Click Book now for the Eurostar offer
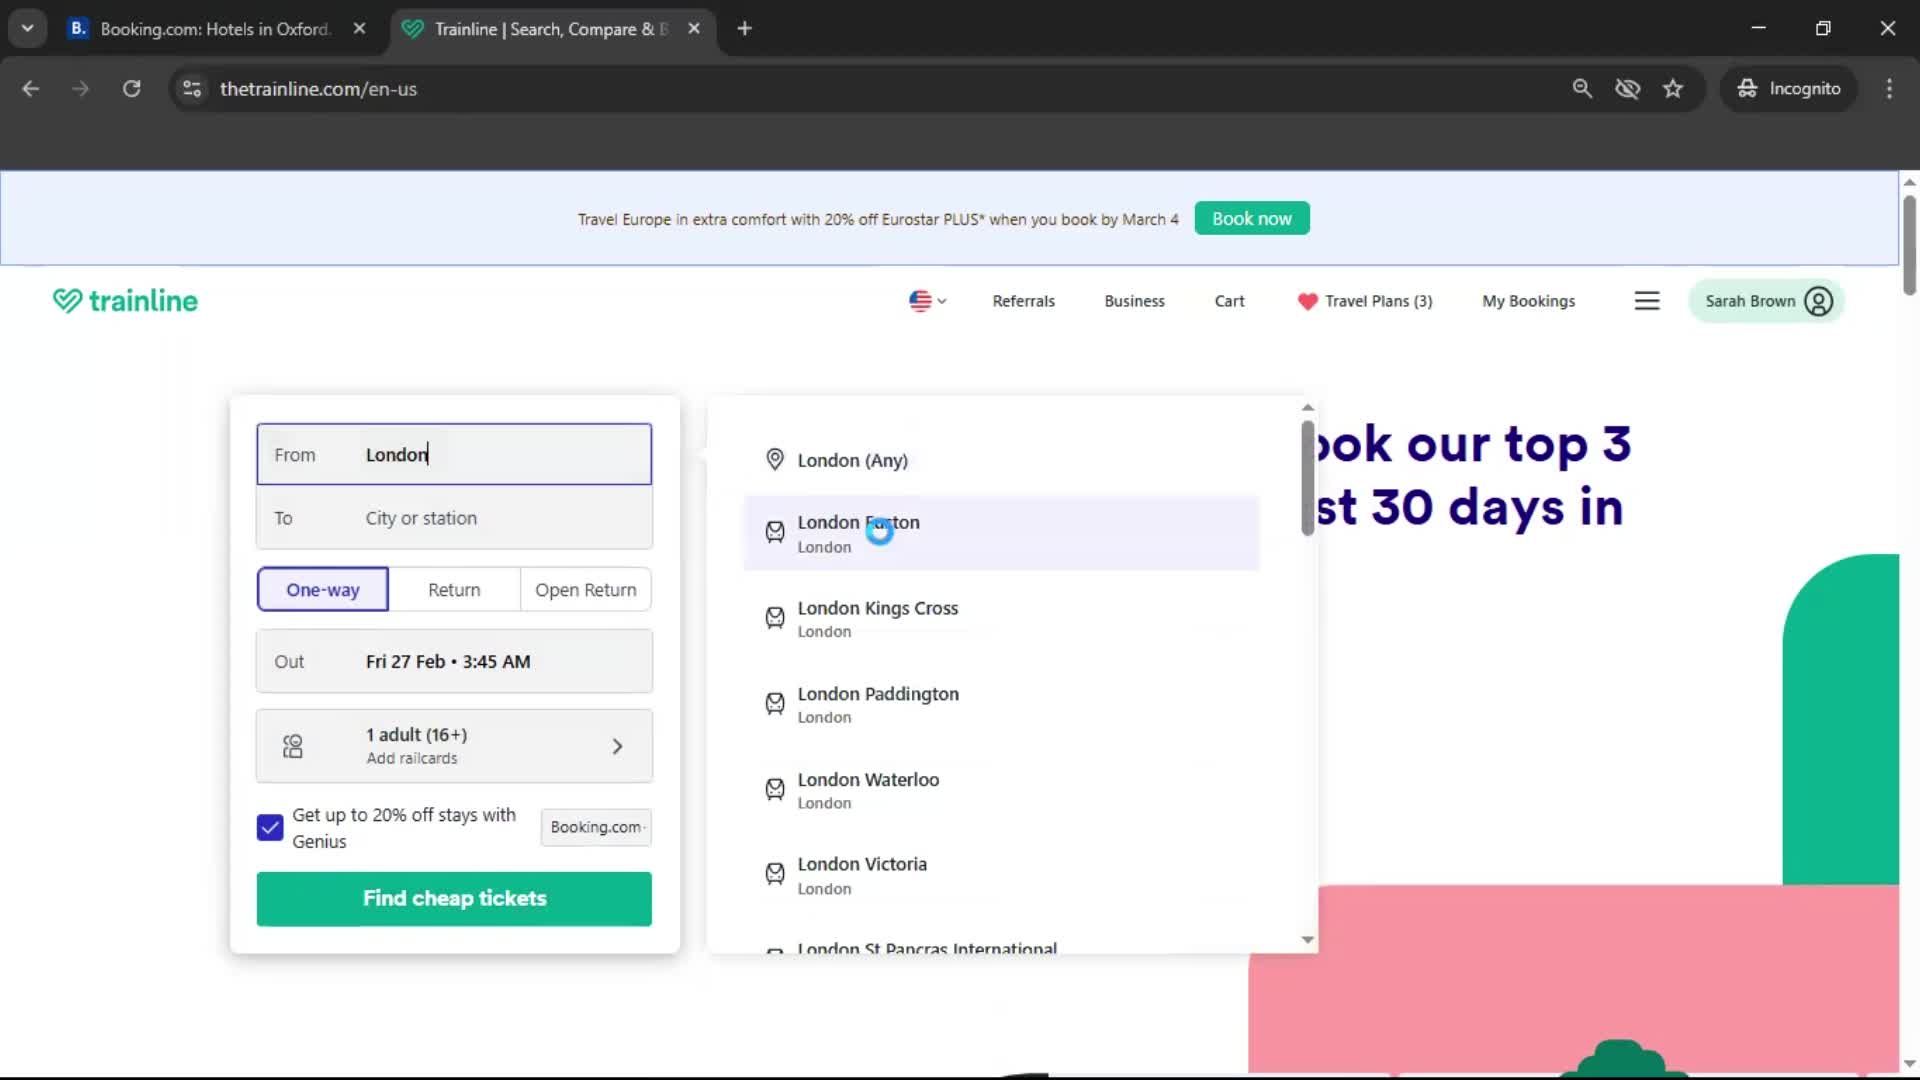The image size is (1920, 1080). [x=1251, y=218]
